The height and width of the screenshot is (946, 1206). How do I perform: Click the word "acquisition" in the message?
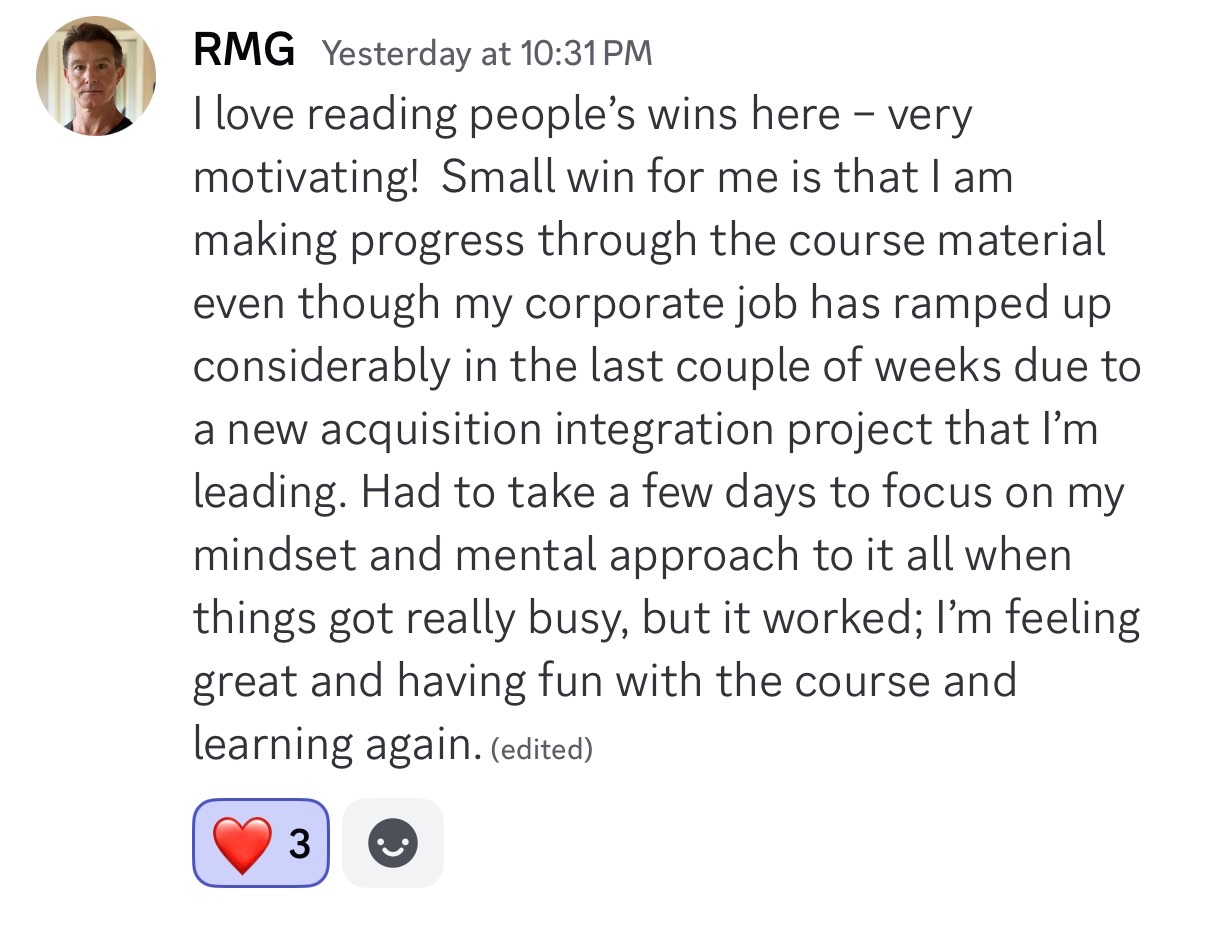432,430
